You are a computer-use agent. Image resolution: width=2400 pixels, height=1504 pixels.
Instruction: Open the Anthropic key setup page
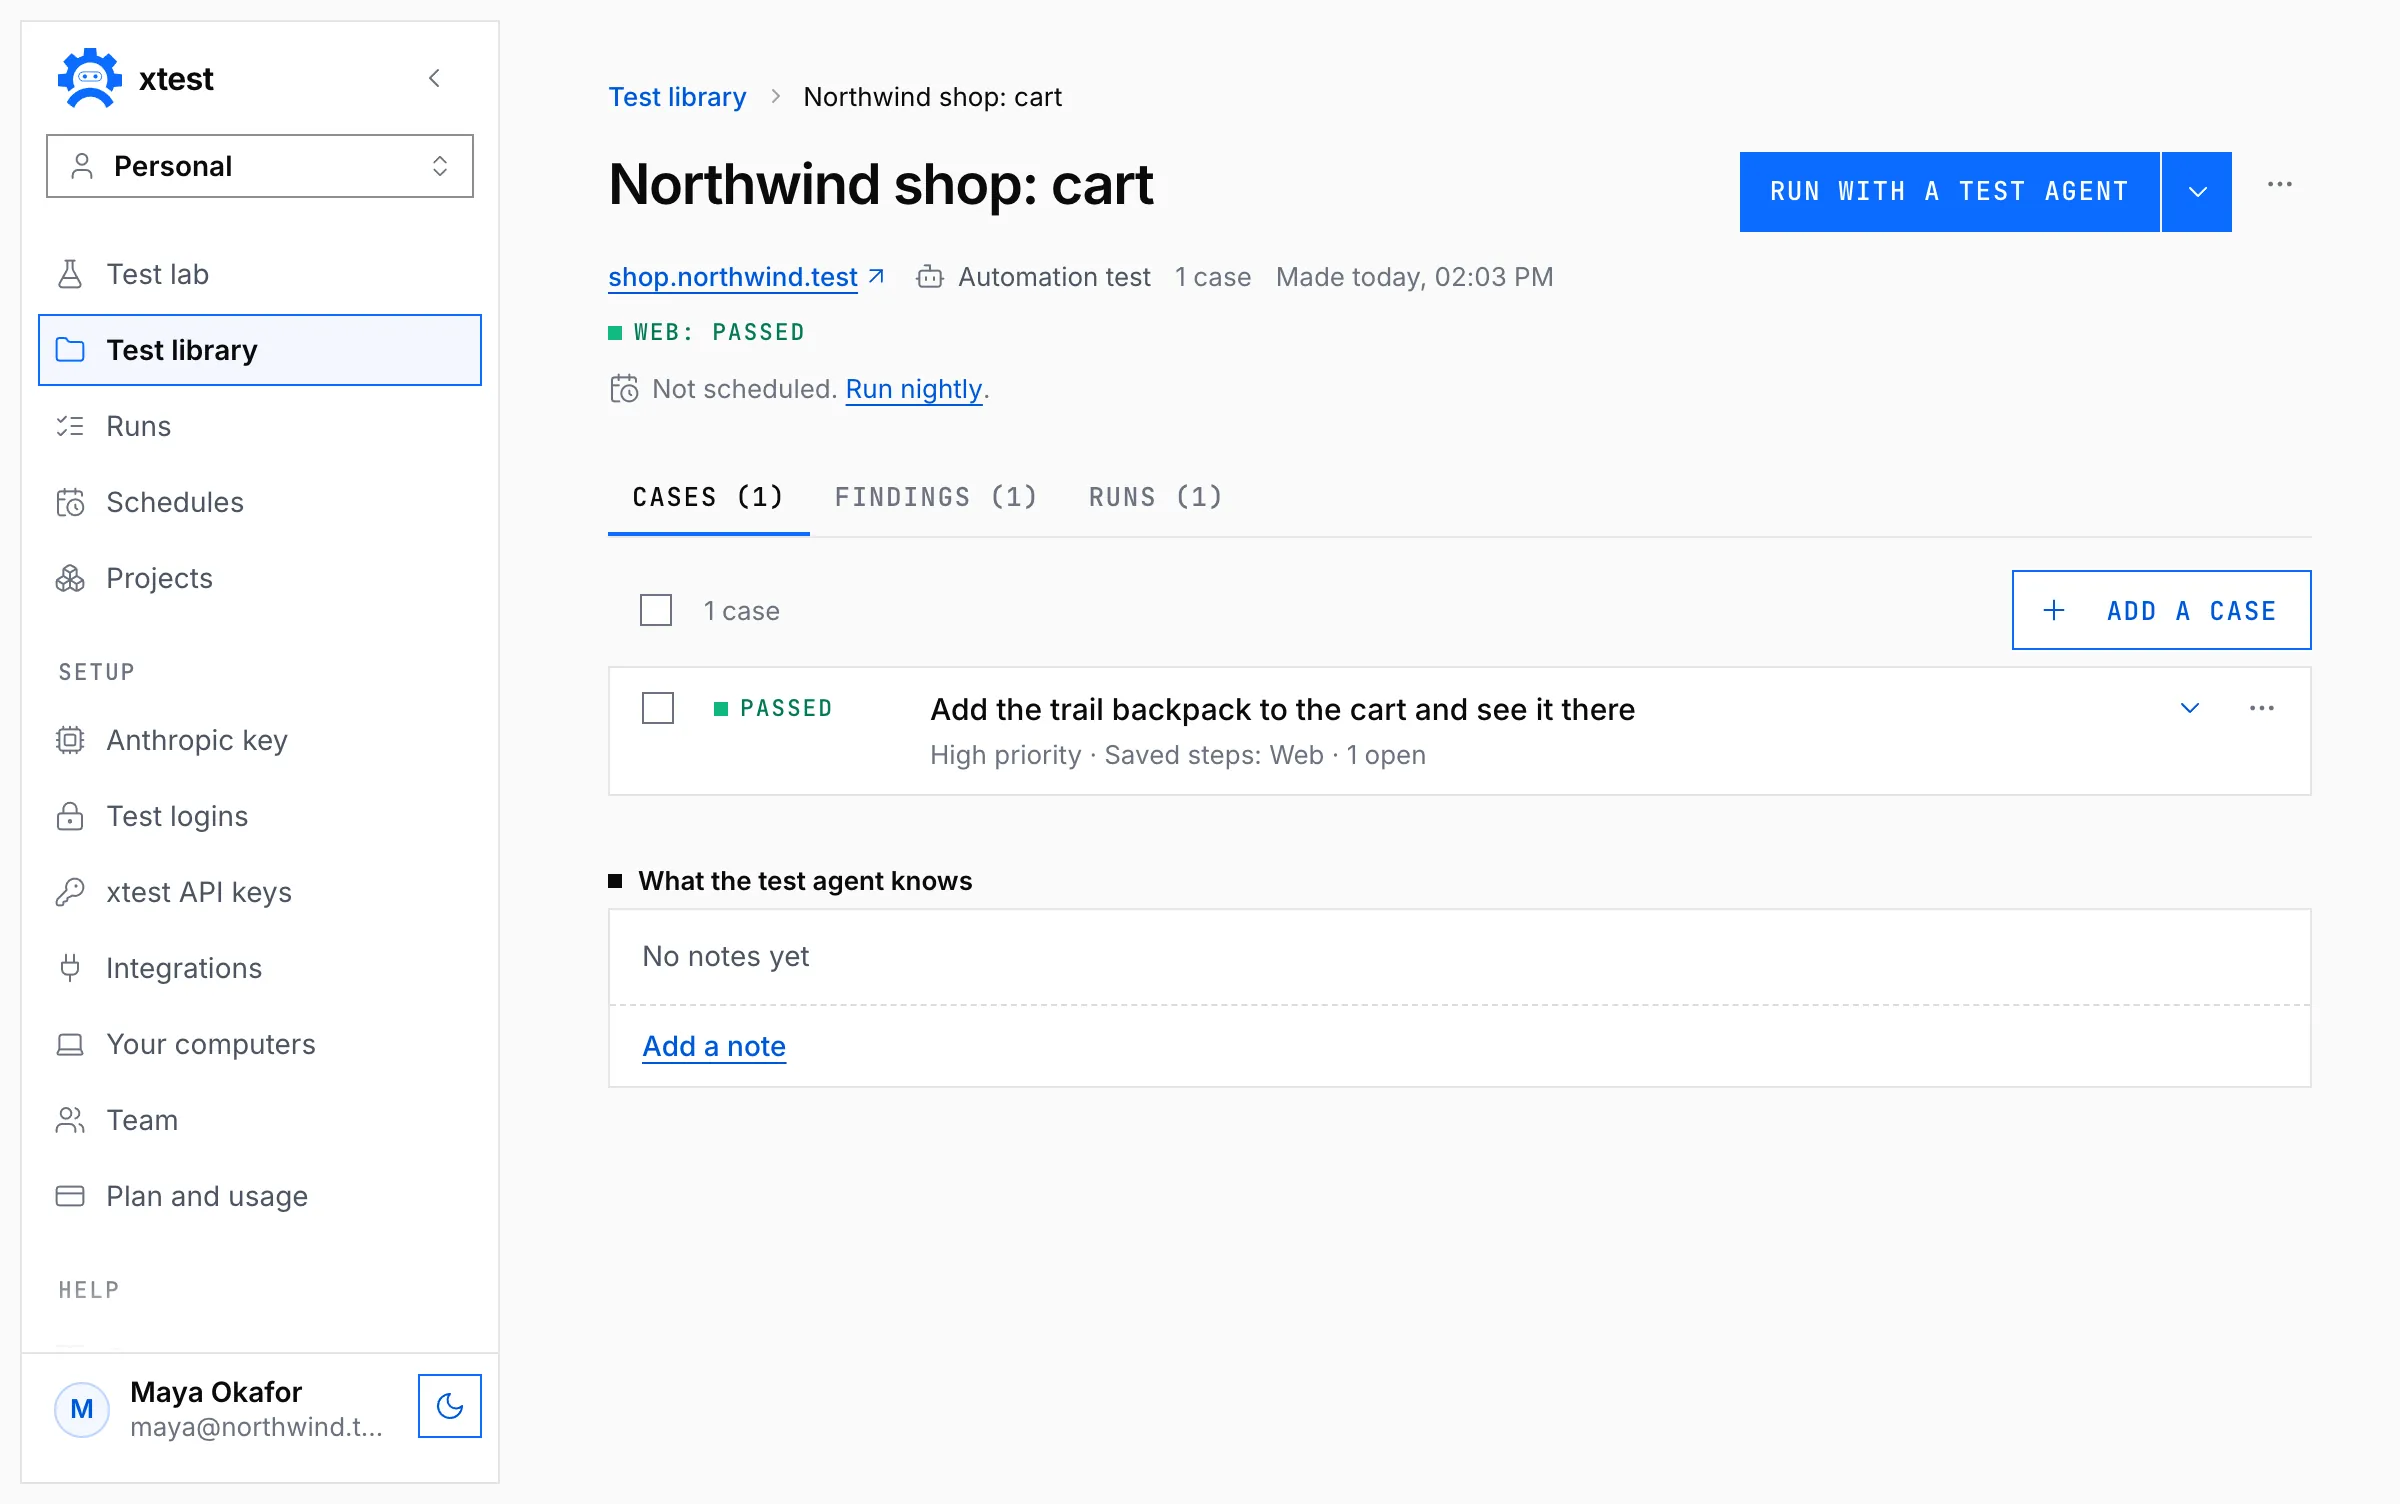pos(260,740)
